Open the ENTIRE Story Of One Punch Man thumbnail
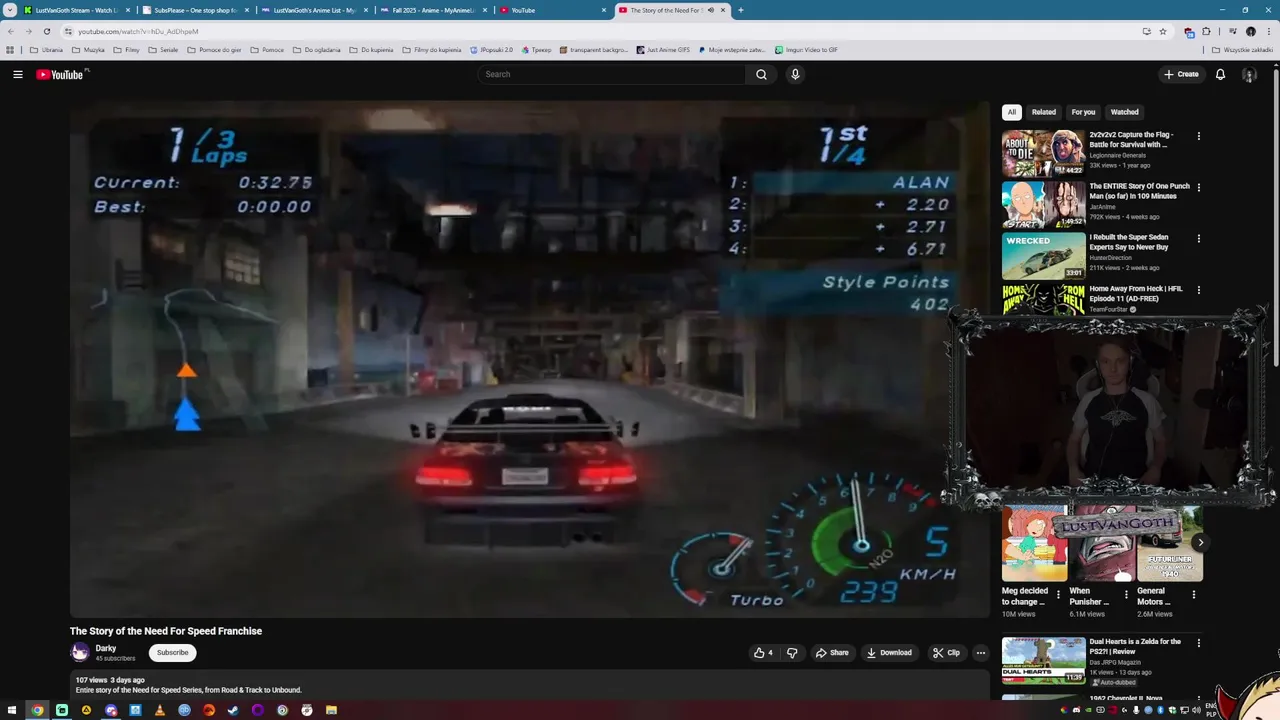Image resolution: width=1280 pixels, height=720 pixels. coord(1043,205)
